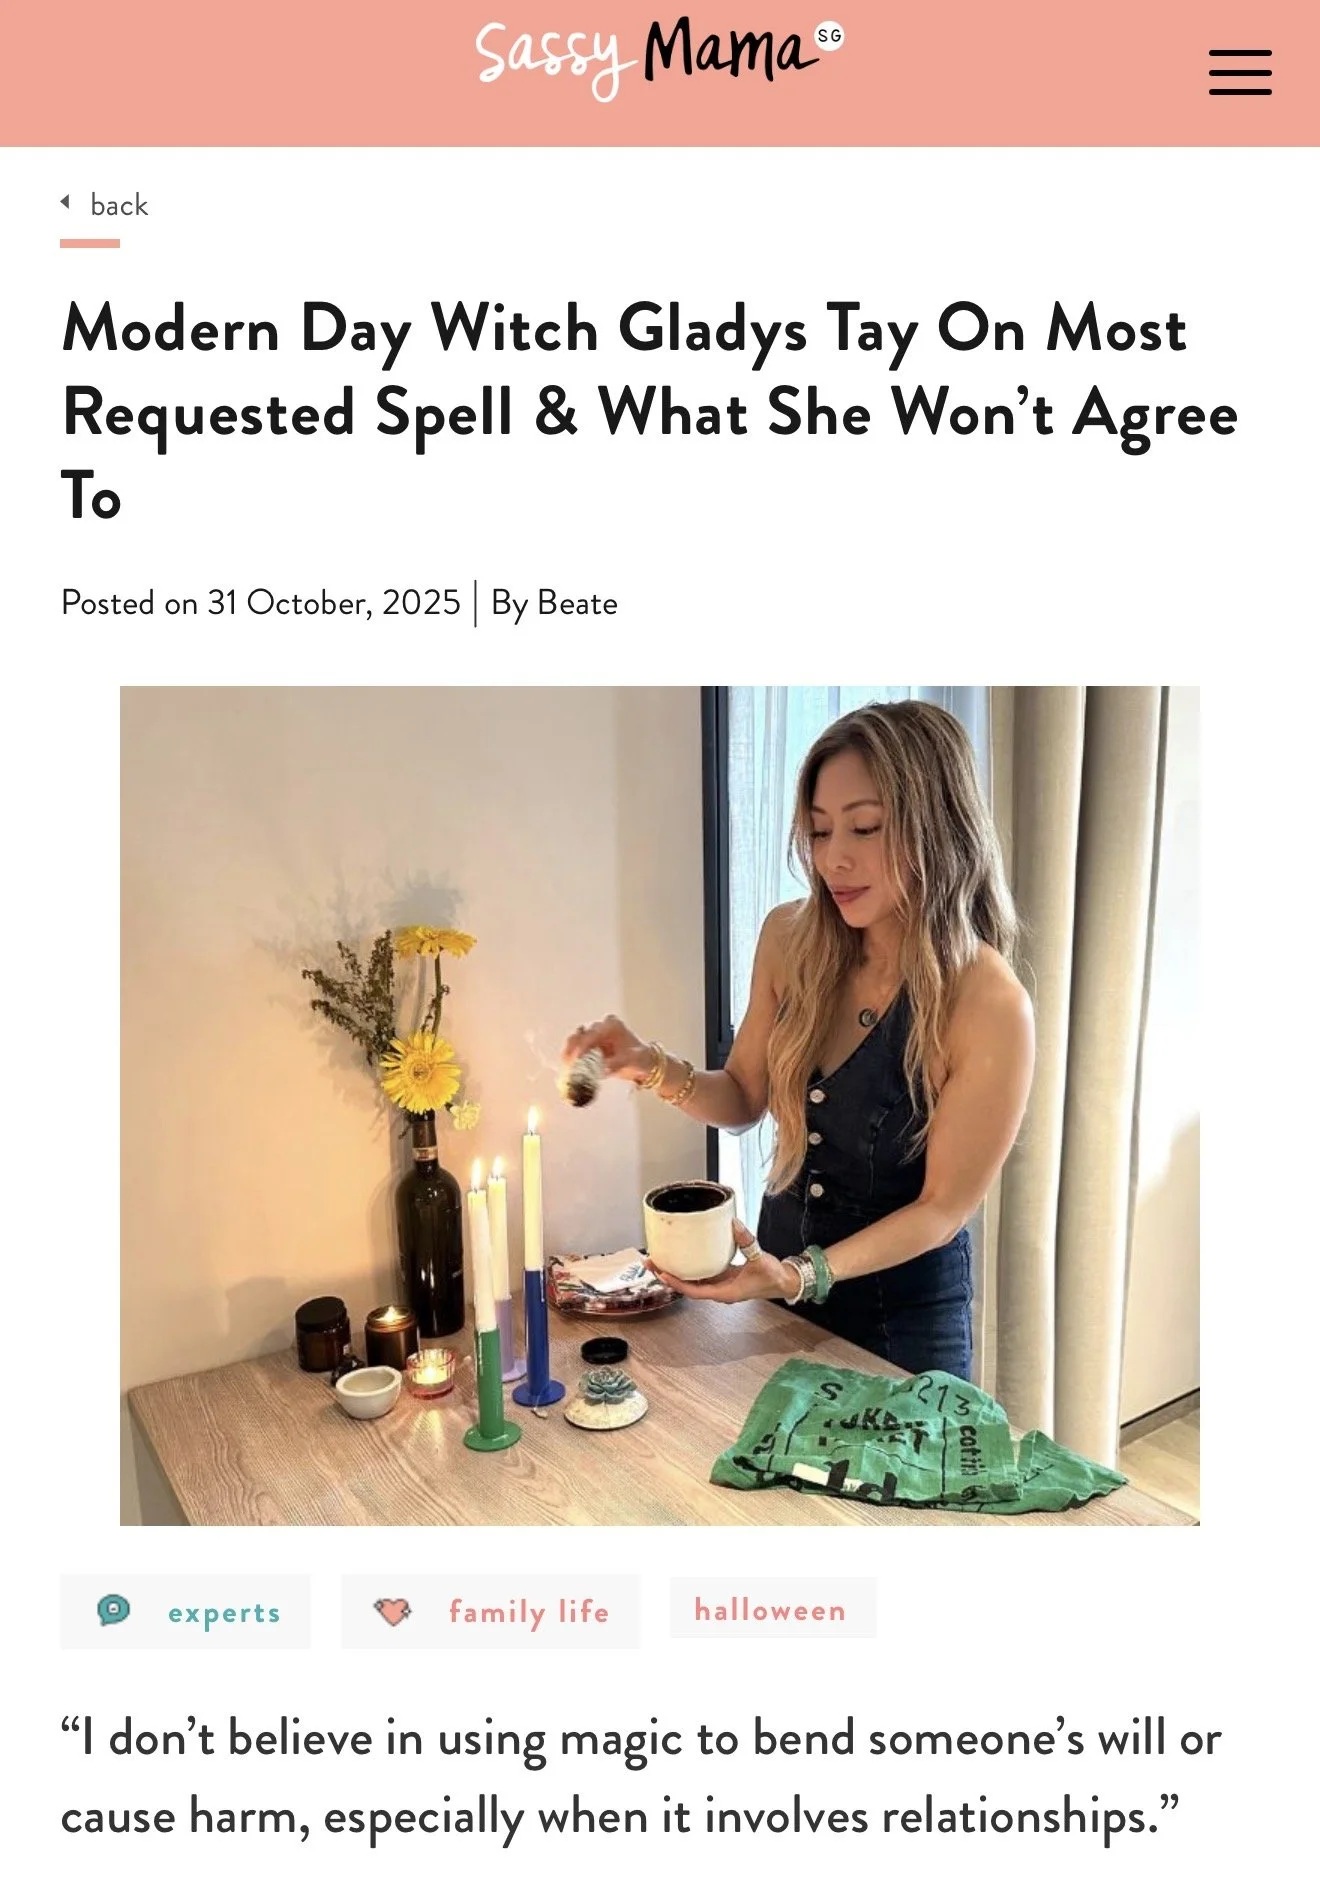This screenshot has height=1893, width=1320.
Task: Open the halloween tag
Action: [772, 1608]
